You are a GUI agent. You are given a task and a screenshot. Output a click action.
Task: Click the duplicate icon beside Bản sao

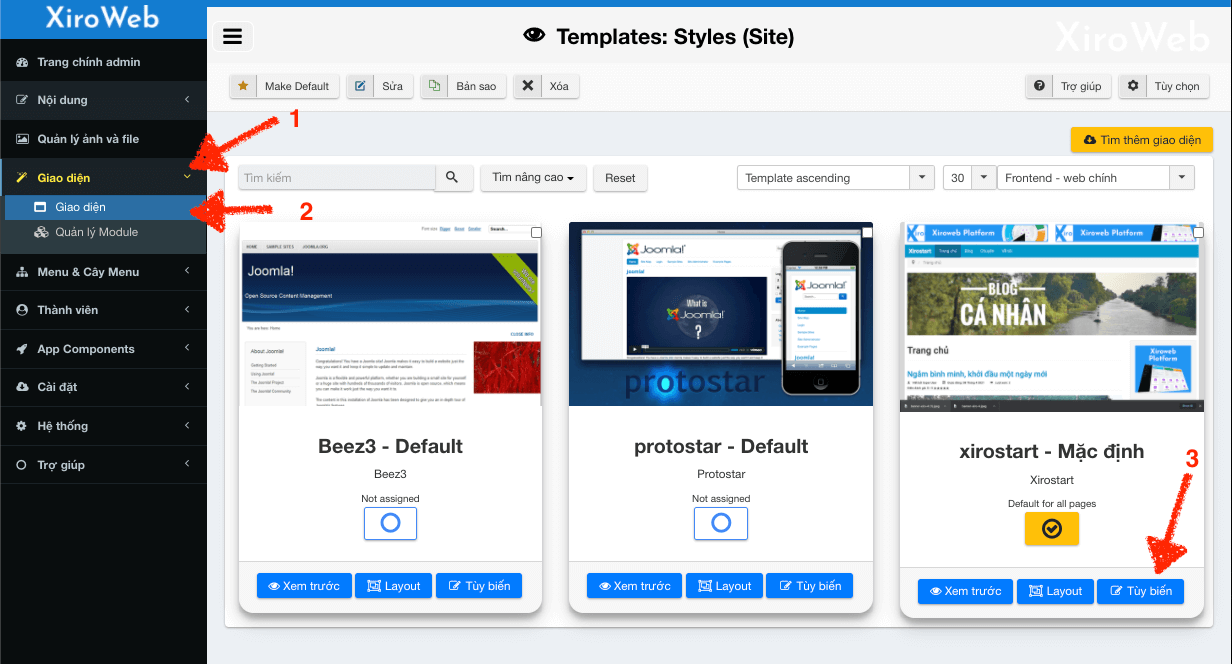click(434, 86)
